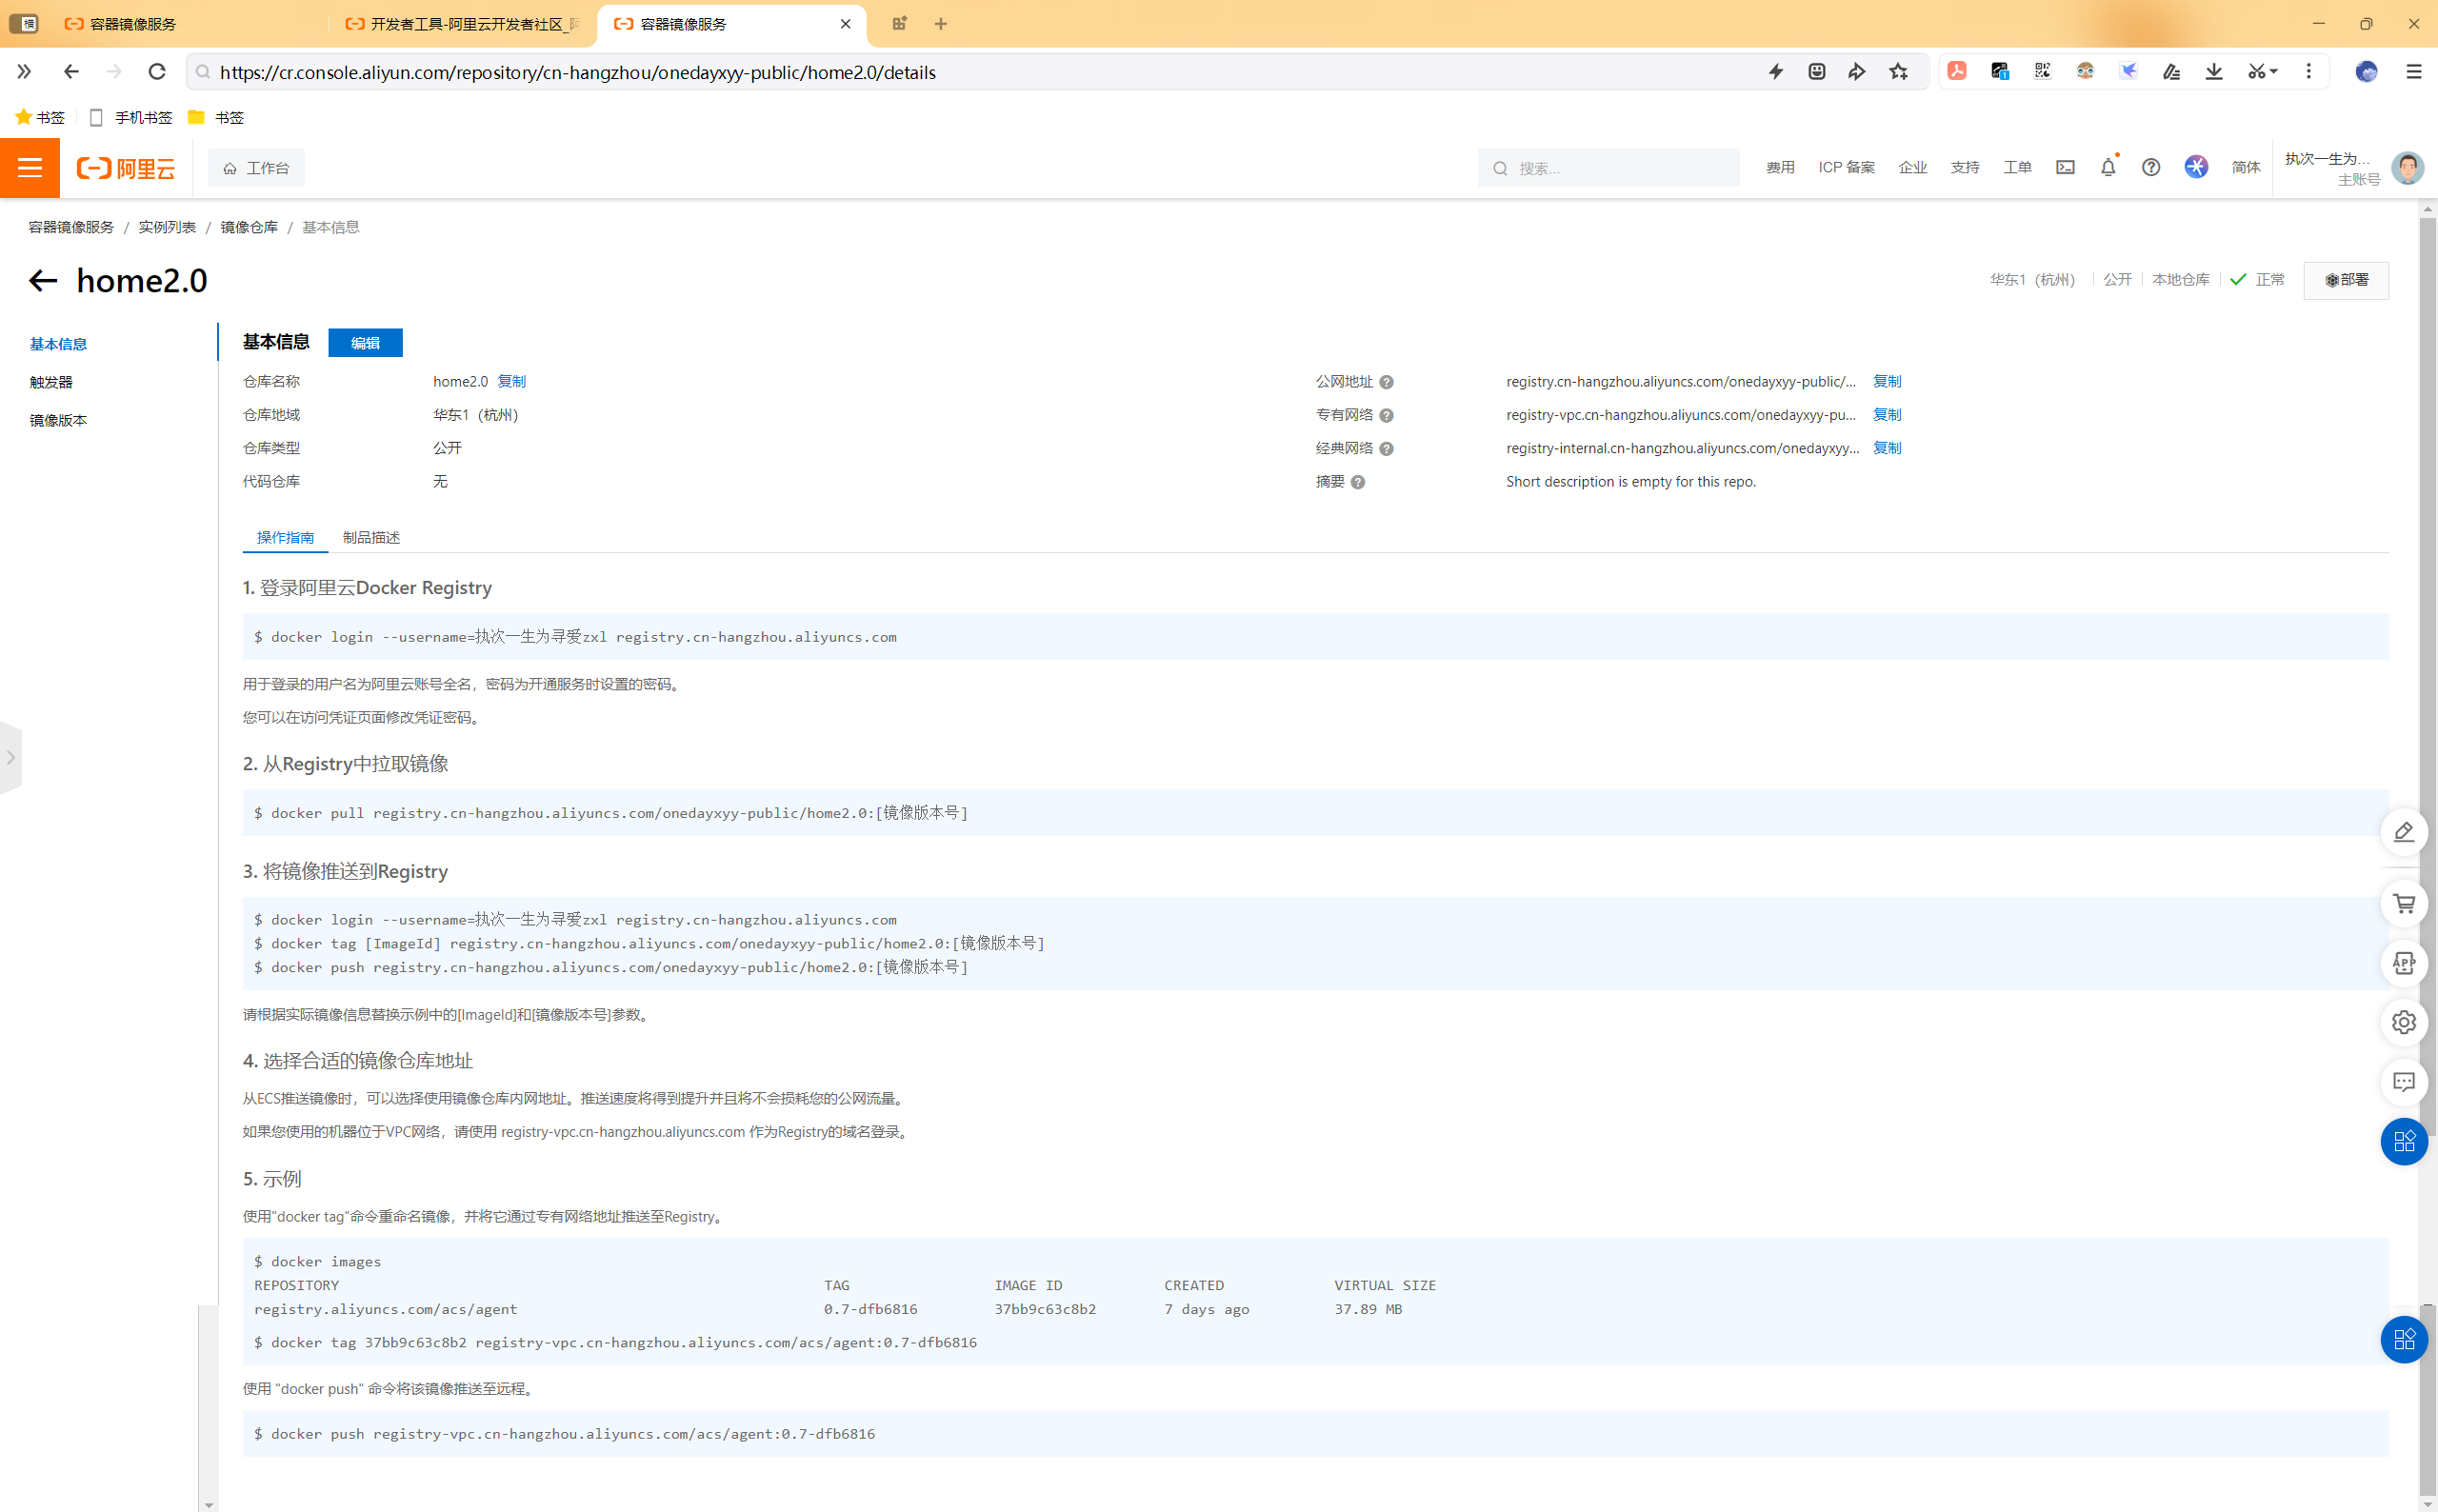Click the Aliyun logo

126,168
